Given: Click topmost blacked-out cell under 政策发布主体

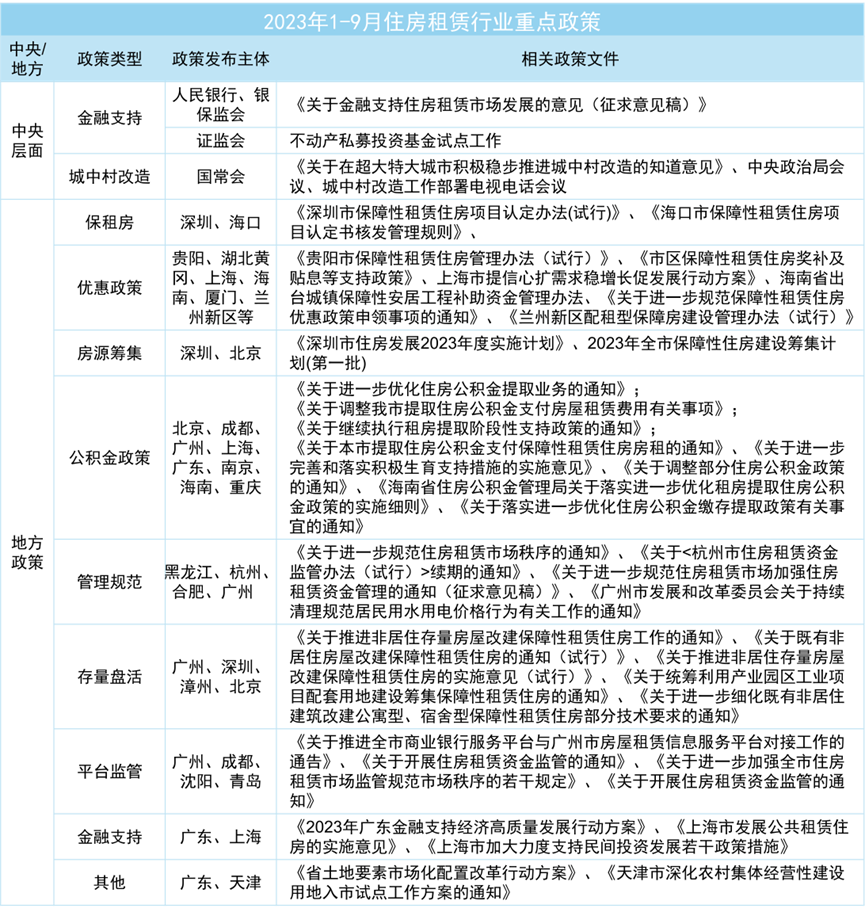Looking at the screenshot, I should tap(221, 105).
